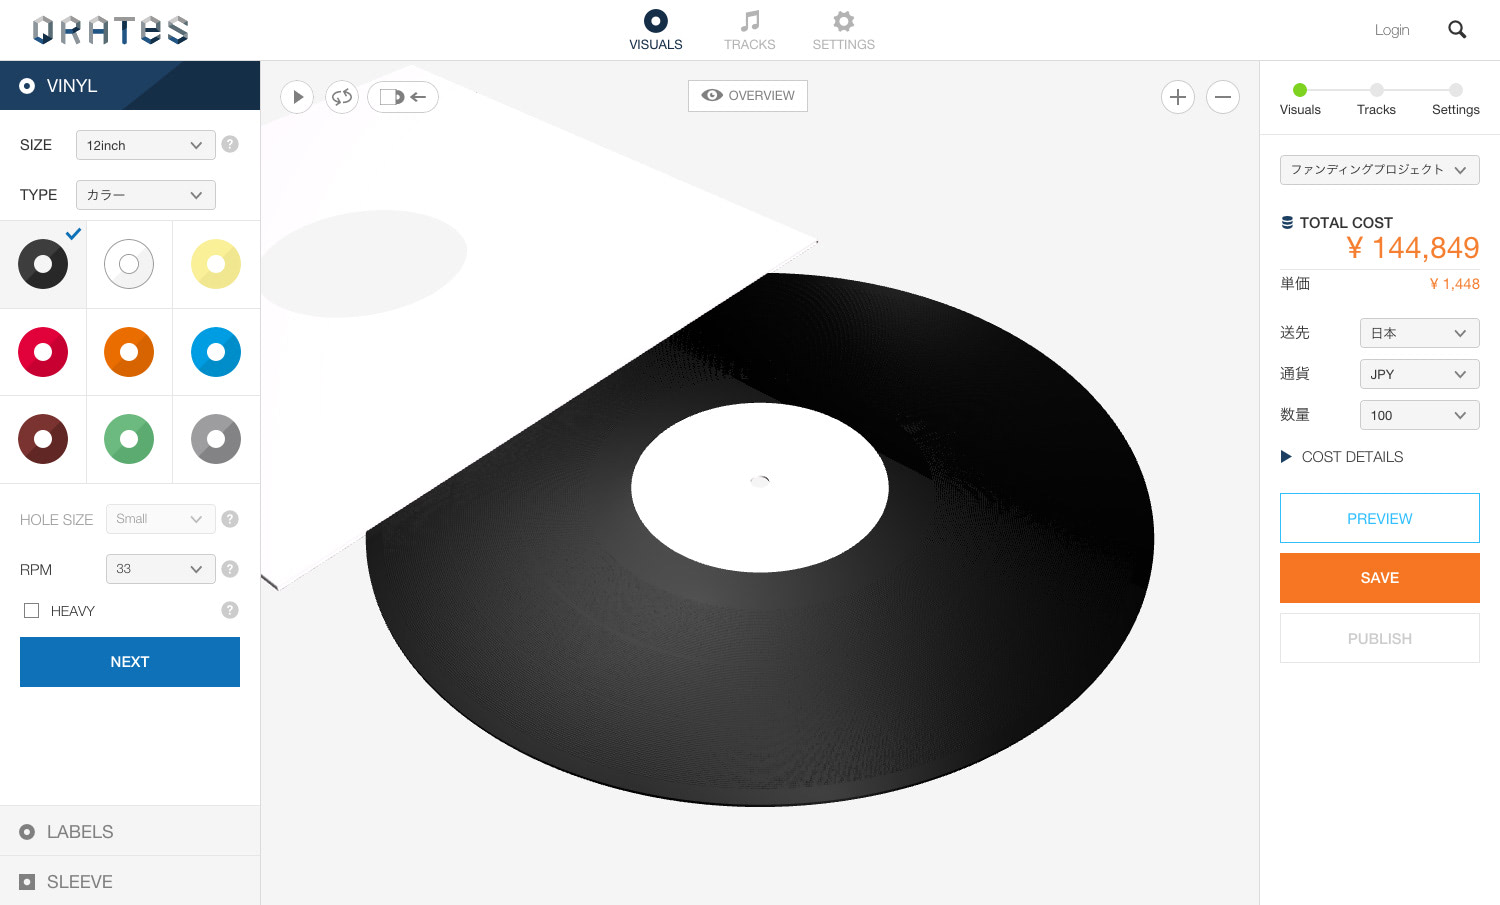1500x905 pixels.
Task: Zoom in with the plus icon
Action: coord(1178,97)
